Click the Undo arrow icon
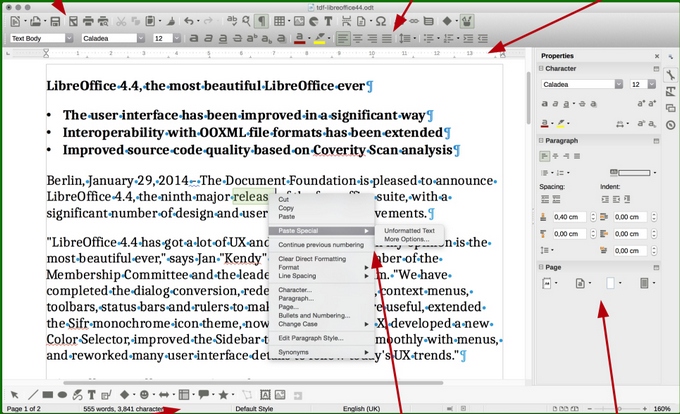The image size is (680, 414). [x=189, y=21]
